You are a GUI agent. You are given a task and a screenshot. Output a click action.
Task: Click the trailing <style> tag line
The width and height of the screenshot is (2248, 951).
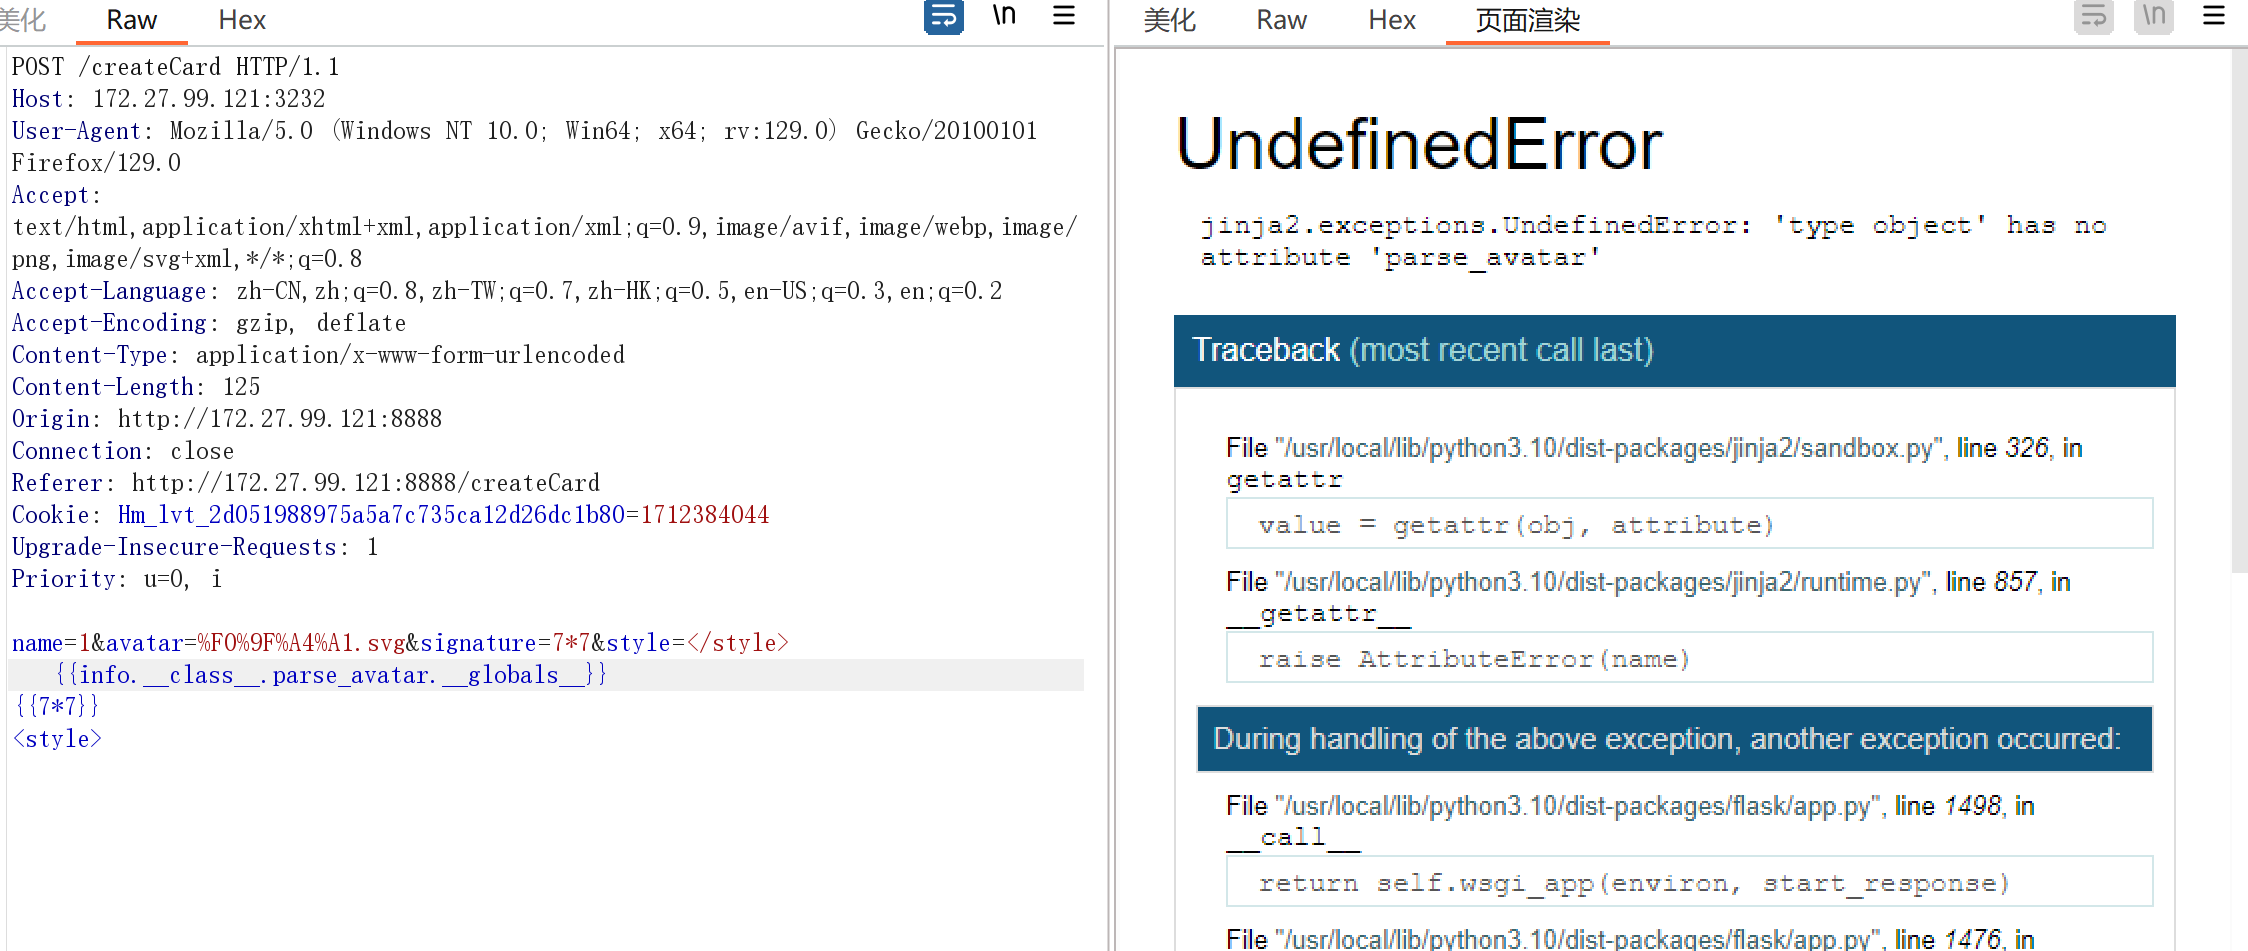[57, 739]
